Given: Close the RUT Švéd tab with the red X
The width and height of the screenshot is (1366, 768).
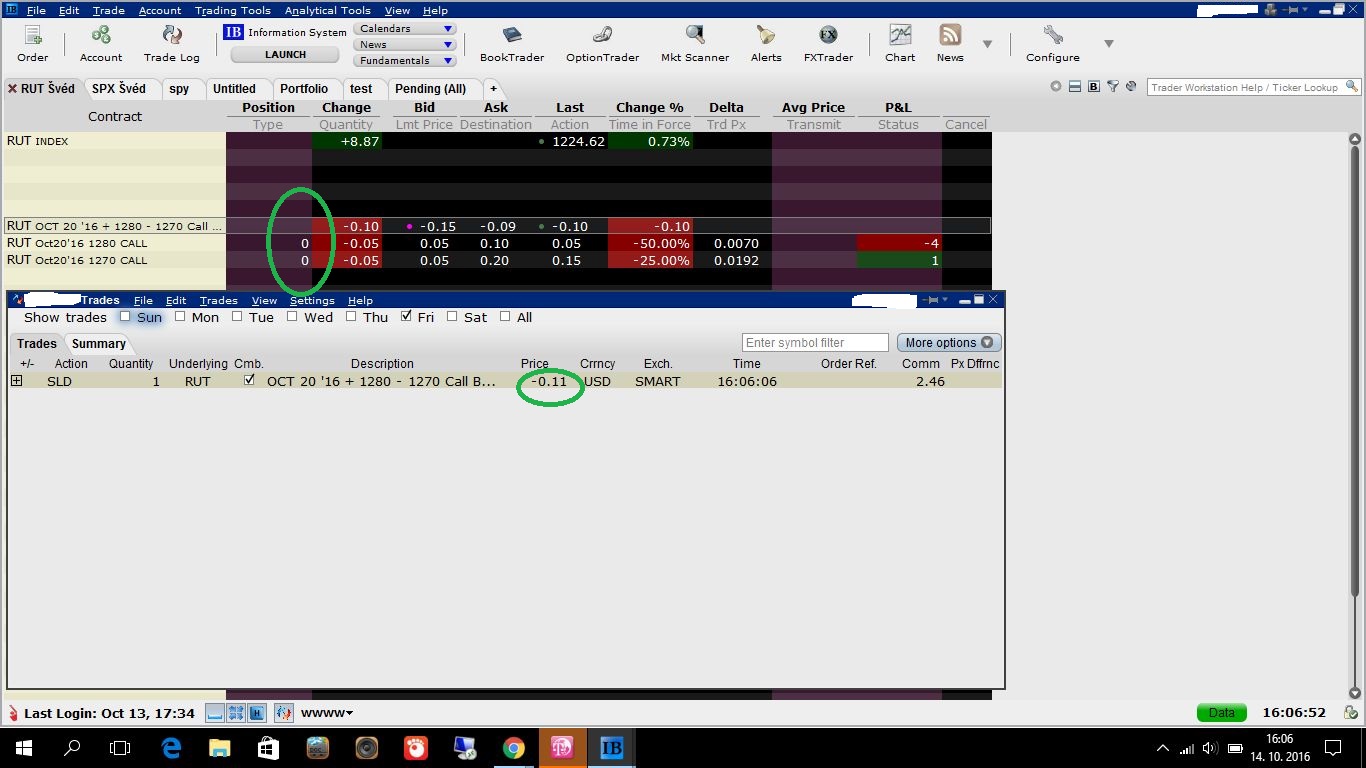Looking at the screenshot, I should [12, 88].
